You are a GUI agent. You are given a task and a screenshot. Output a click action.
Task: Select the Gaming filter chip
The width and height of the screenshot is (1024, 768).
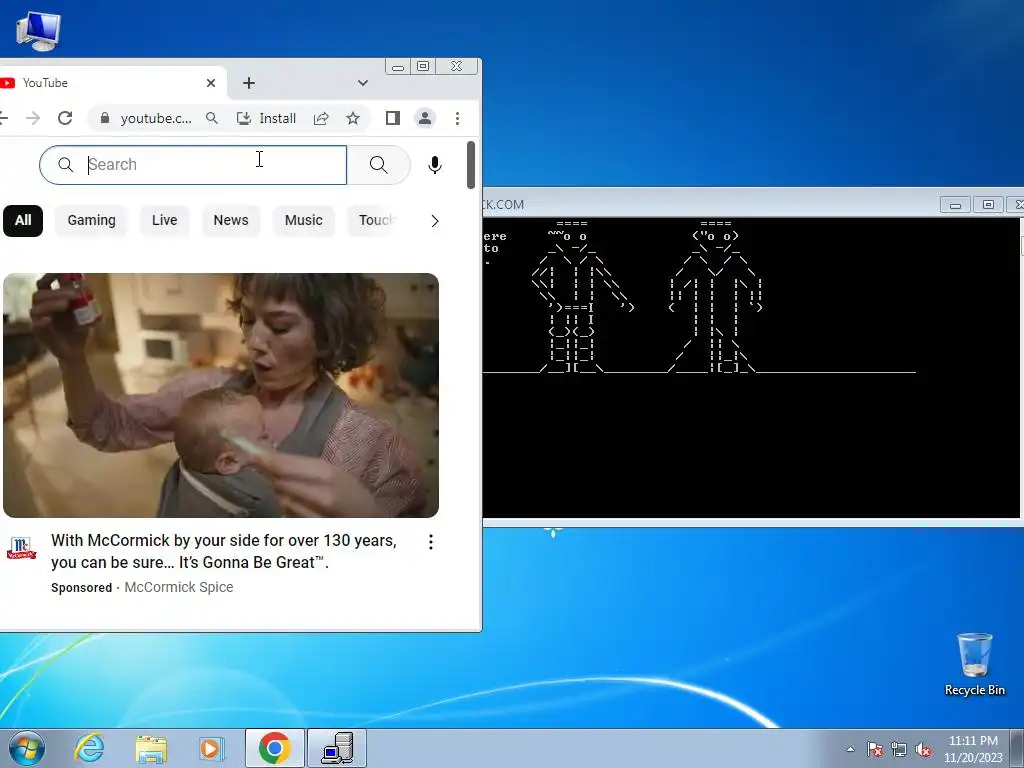(x=91, y=220)
